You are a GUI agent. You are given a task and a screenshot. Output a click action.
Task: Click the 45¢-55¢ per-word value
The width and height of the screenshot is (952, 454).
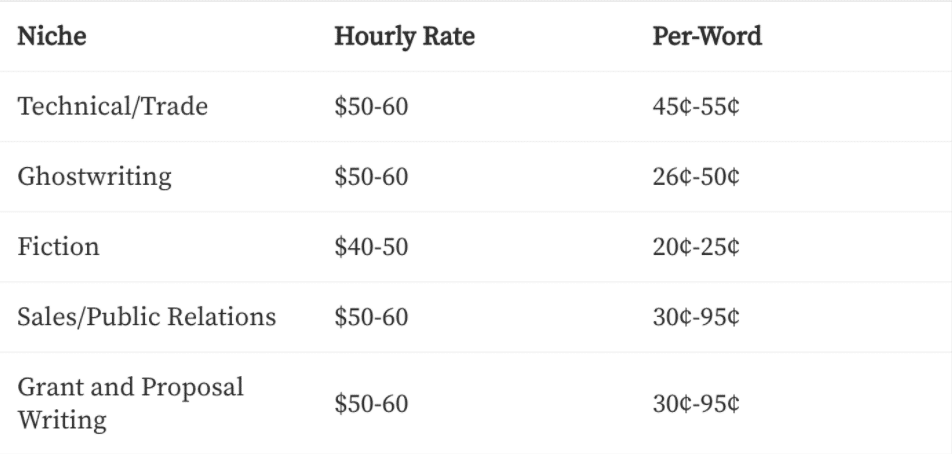point(696,107)
